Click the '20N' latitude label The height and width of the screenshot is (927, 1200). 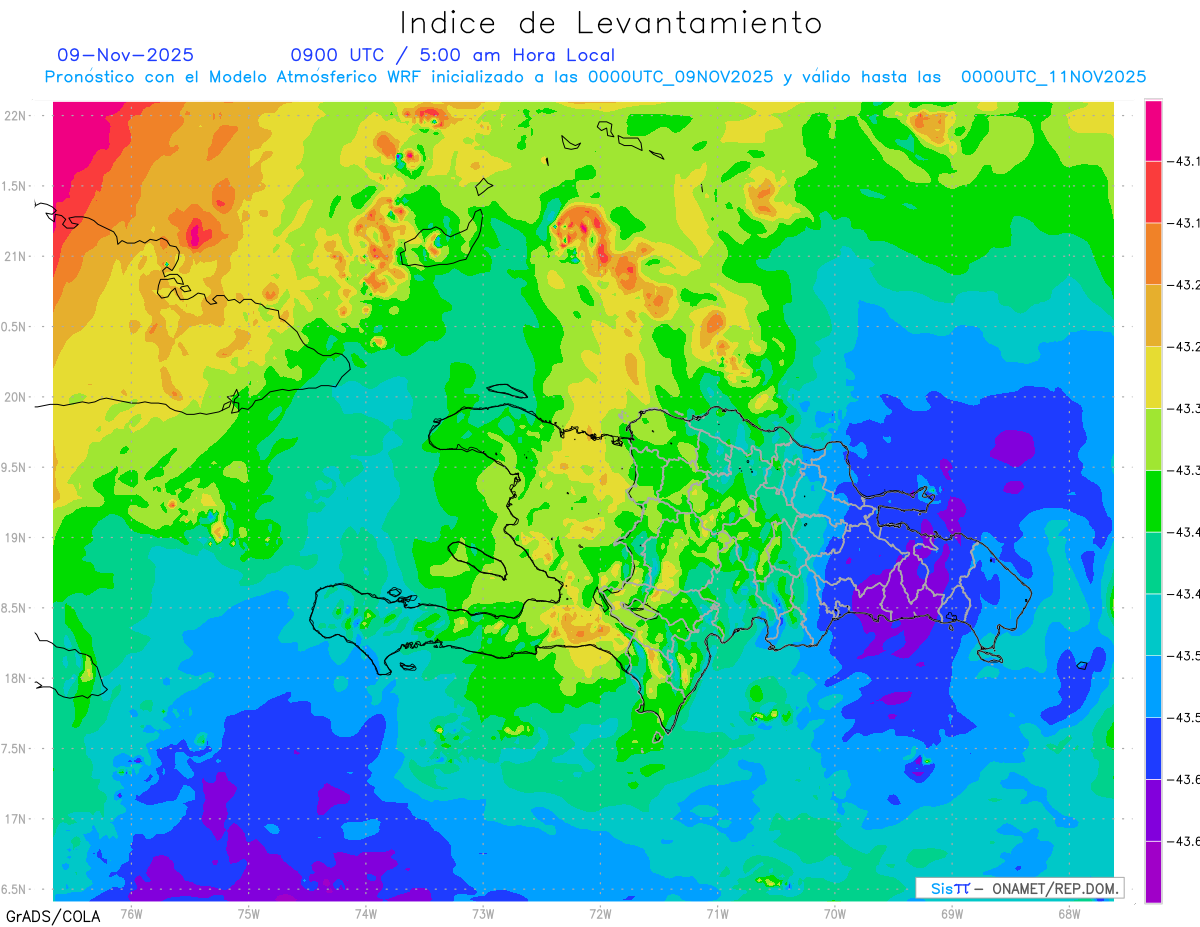tap(15, 397)
